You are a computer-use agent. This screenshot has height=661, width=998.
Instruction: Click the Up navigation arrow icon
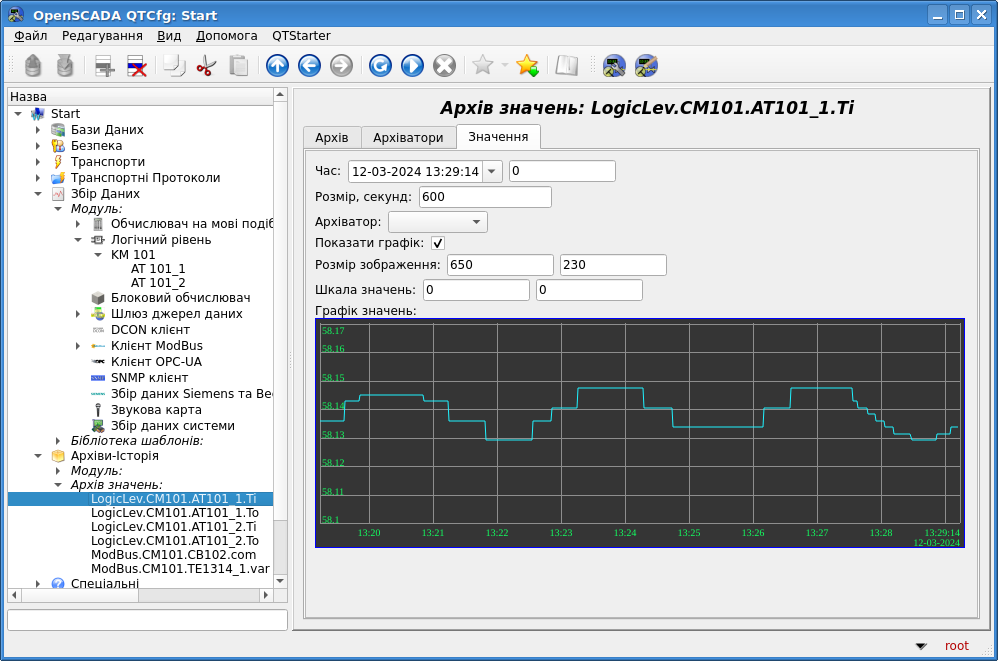[277, 66]
